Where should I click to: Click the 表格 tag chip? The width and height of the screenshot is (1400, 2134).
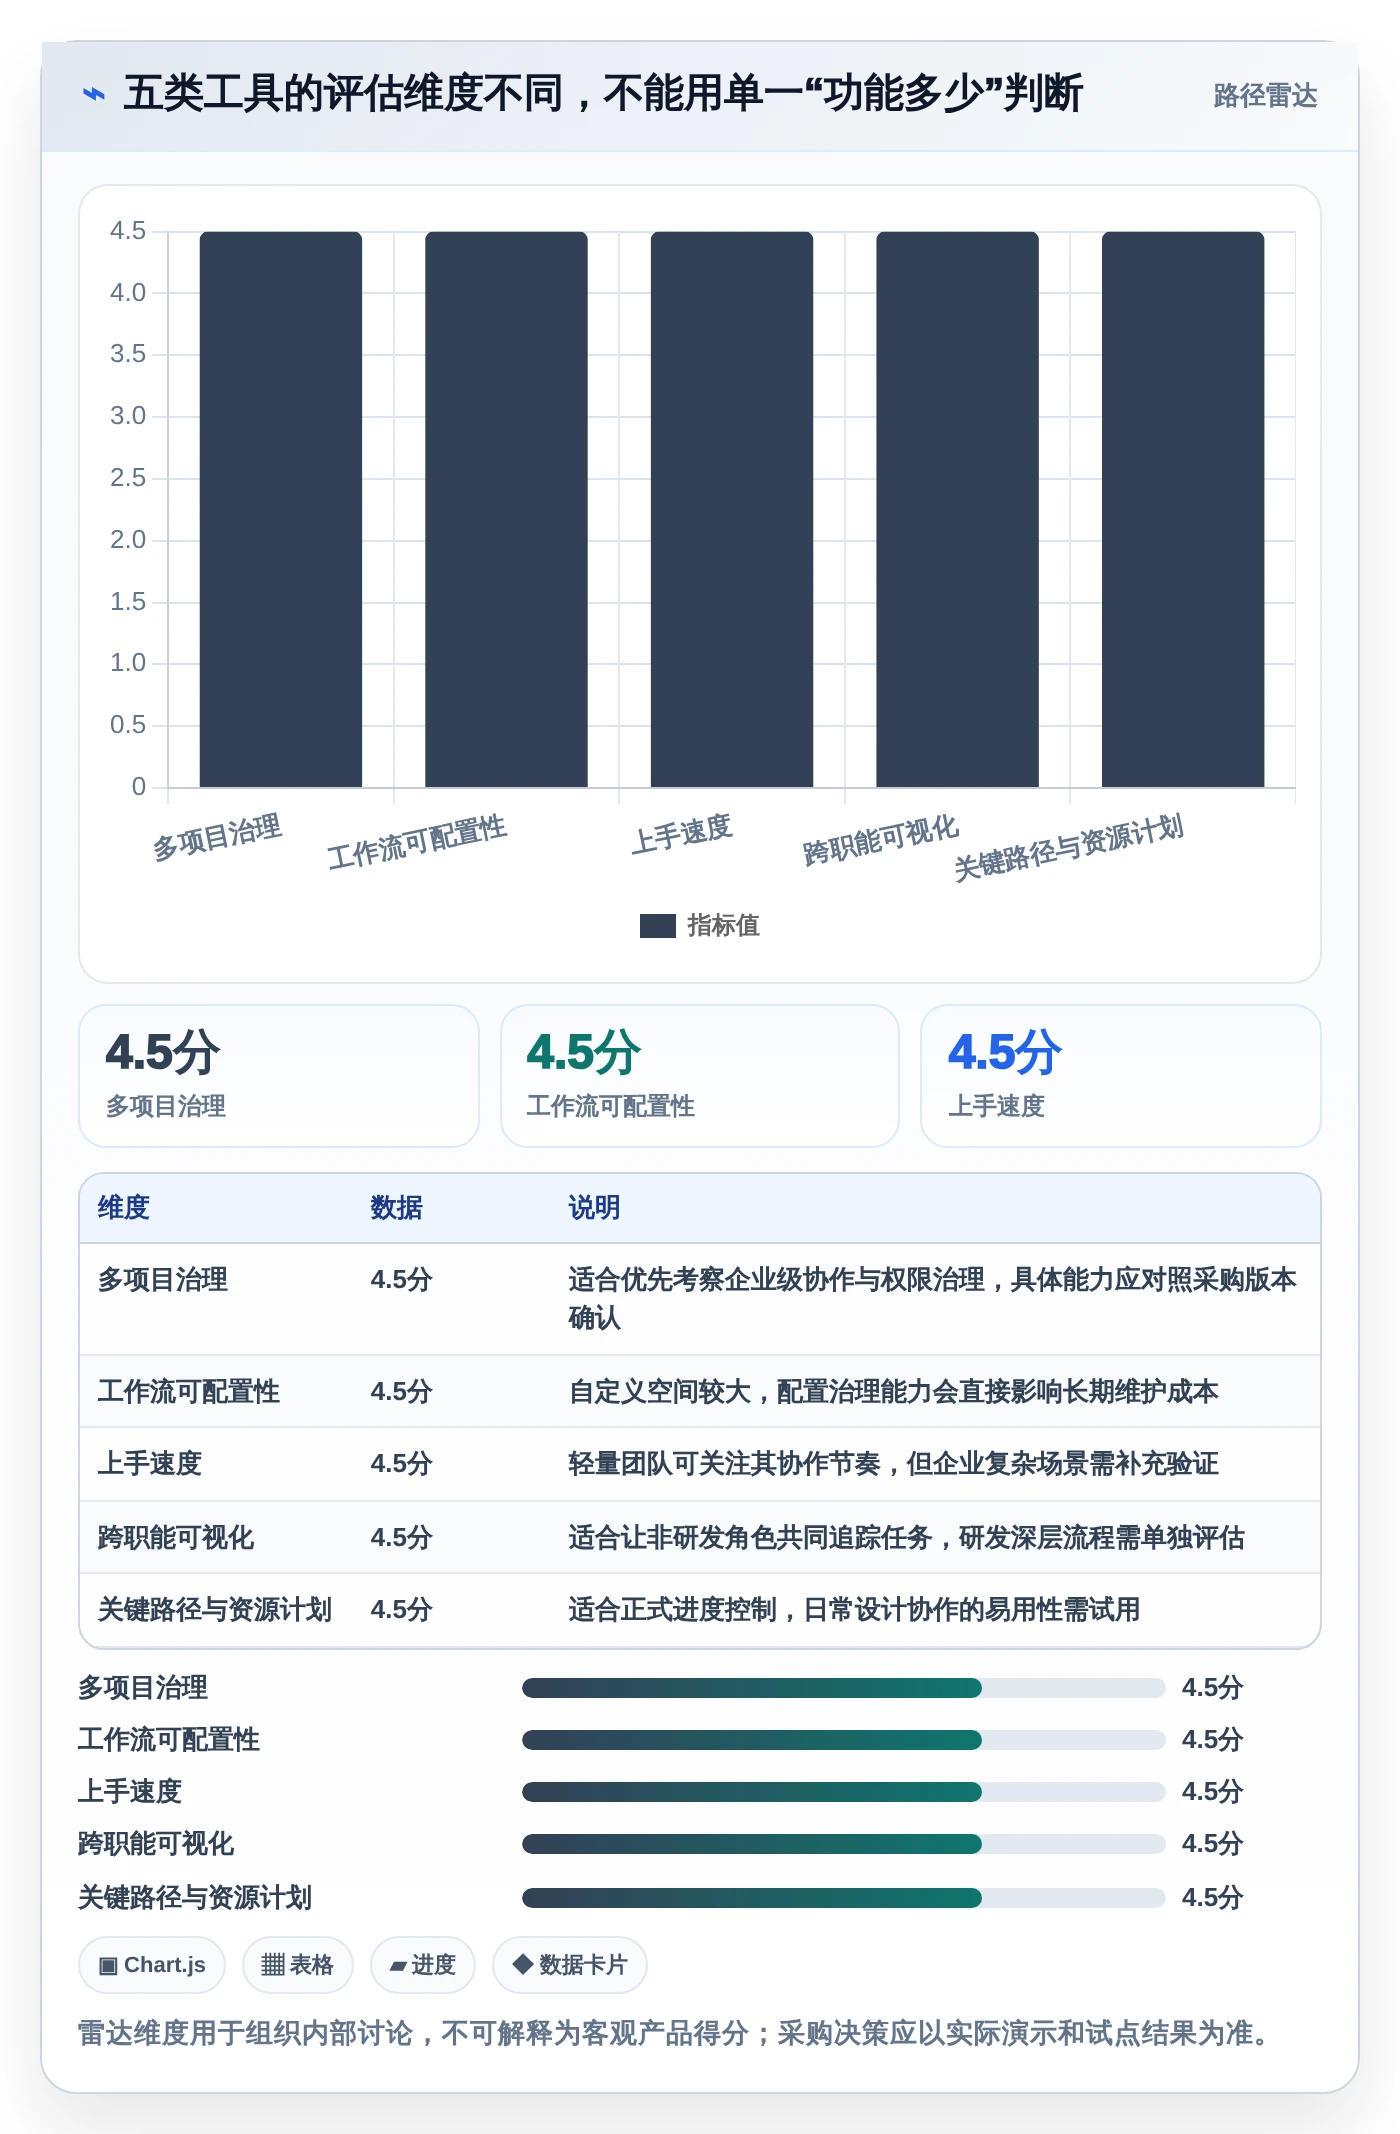point(298,1965)
